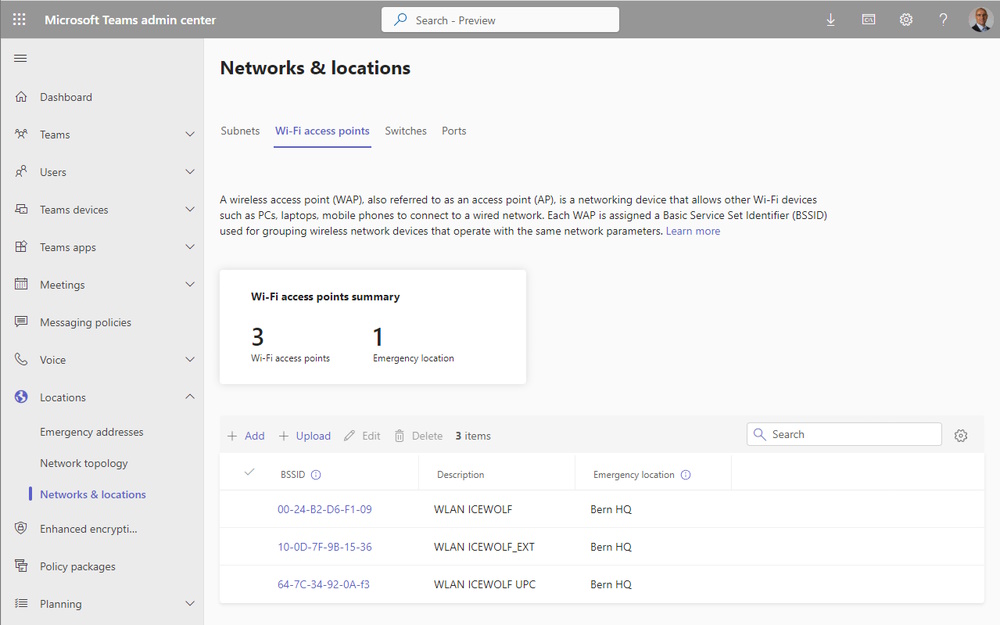Image resolution: width=1000 pixels, height=625 pixels.
Task: Click the magnifier icon in table search
Action: pos(760,434)
